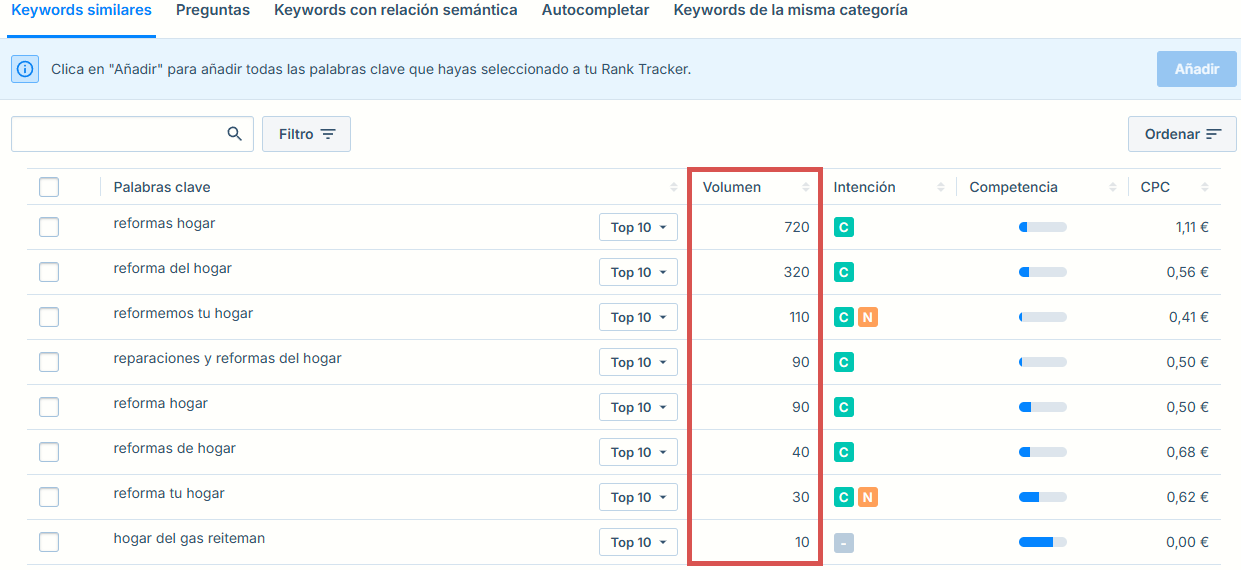
Task: Click the Filtro button
Action: pos(306,134)
